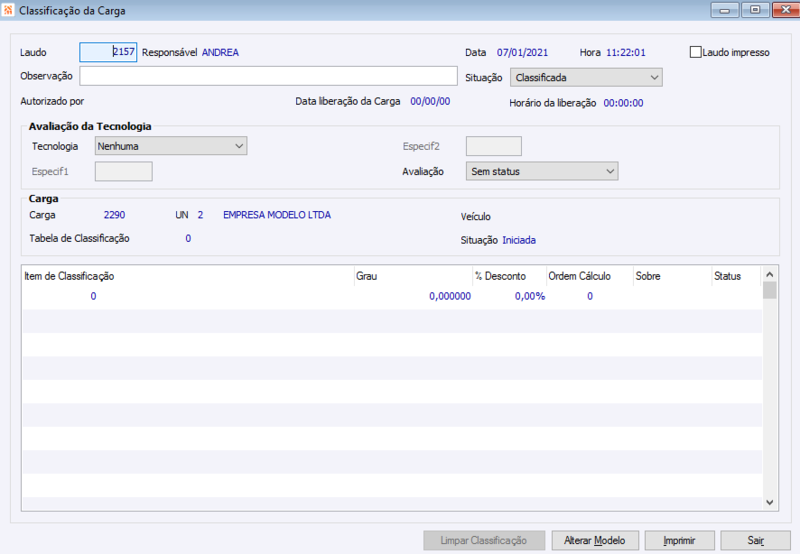The image size is (800, 554).
Task: Click scroll down arrow of classification grid
Action: (x=770, y=502)
